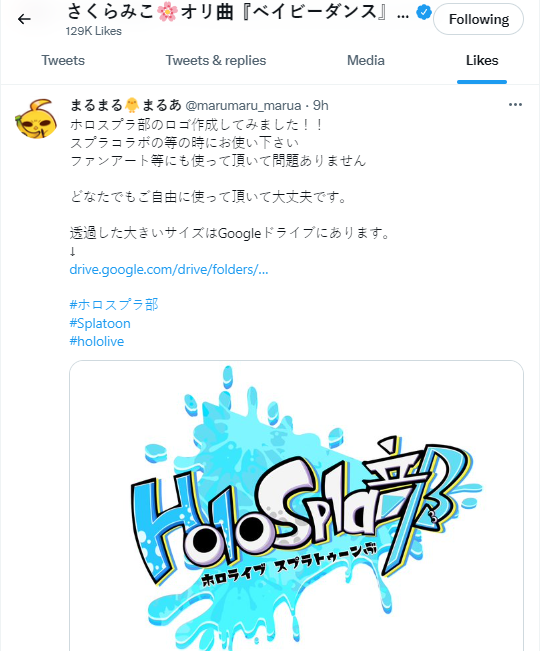Open the まるまる display name link
Viewport: 546px width, 651px height.
(126, 105)
